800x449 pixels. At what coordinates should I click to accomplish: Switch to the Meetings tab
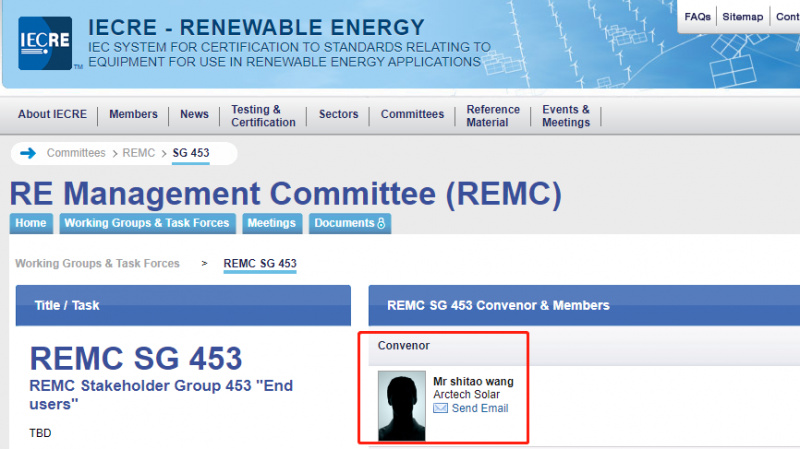click(x=271, y=223)
